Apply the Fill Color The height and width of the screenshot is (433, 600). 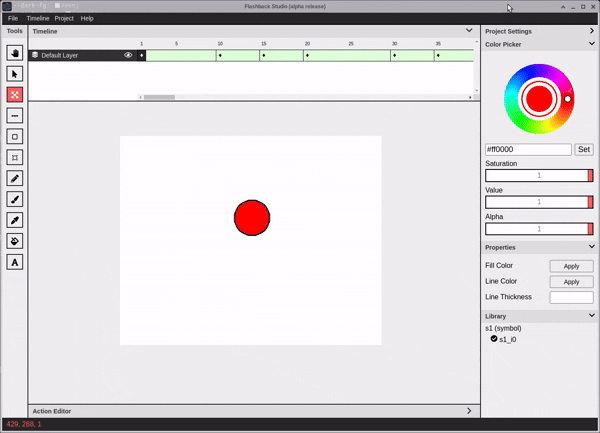pyautogui.click(x=571, y=266)
